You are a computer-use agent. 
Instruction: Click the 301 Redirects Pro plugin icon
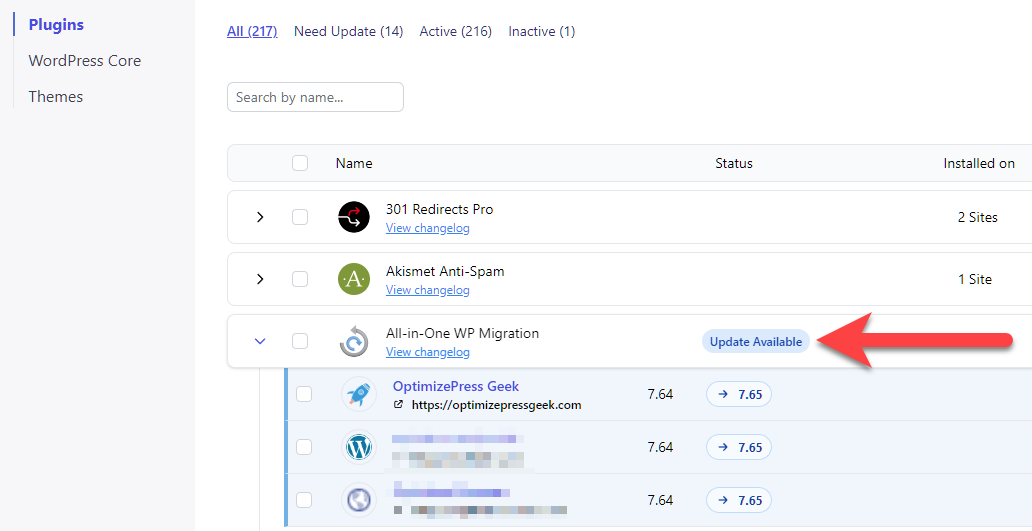[354, 217]
